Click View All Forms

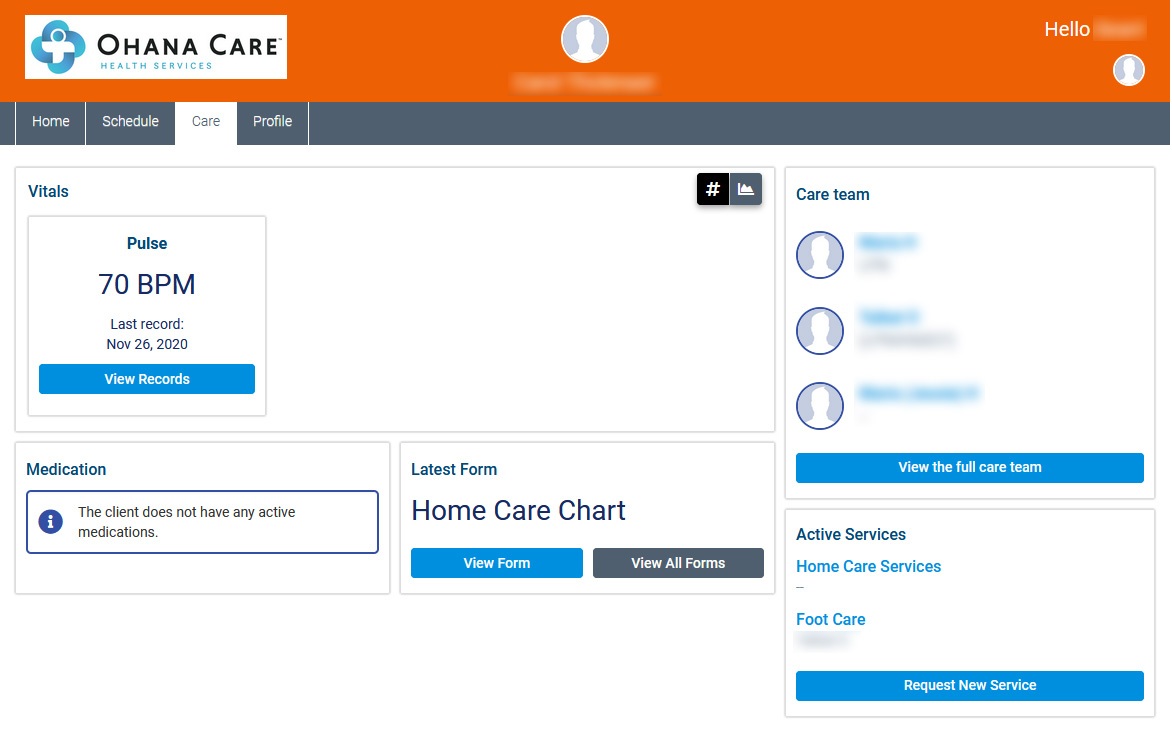point(678,562)
